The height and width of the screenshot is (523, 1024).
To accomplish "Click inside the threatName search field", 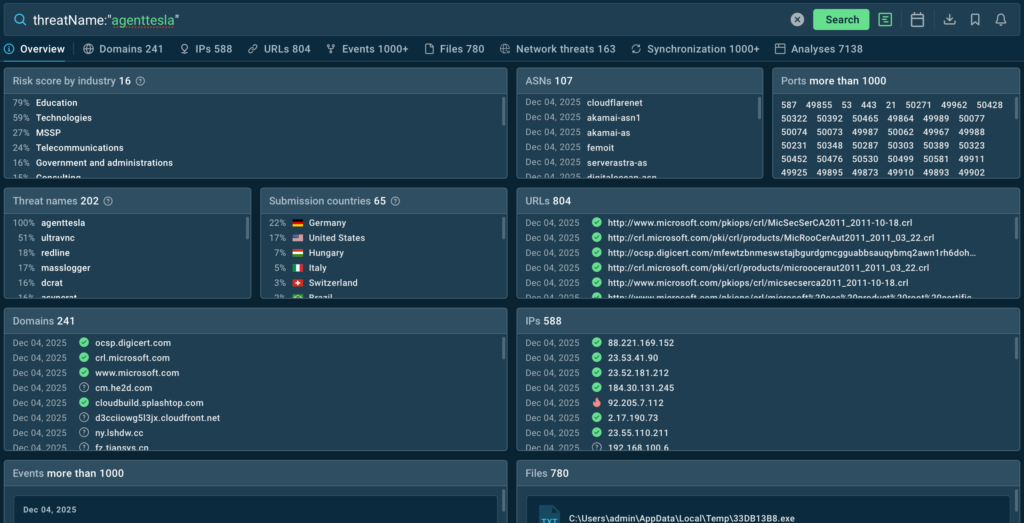I will tap(400, 19).
